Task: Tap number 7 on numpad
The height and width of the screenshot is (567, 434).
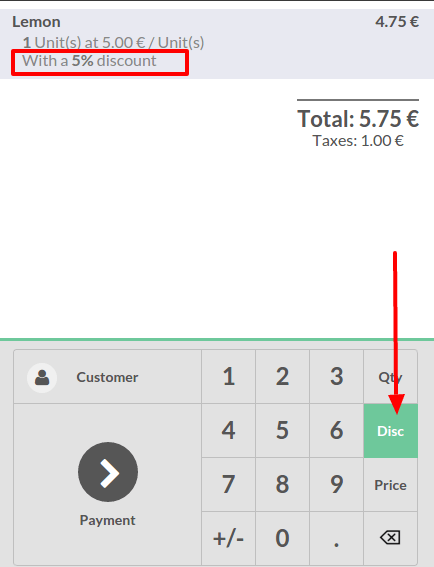Action: [229, 485]
